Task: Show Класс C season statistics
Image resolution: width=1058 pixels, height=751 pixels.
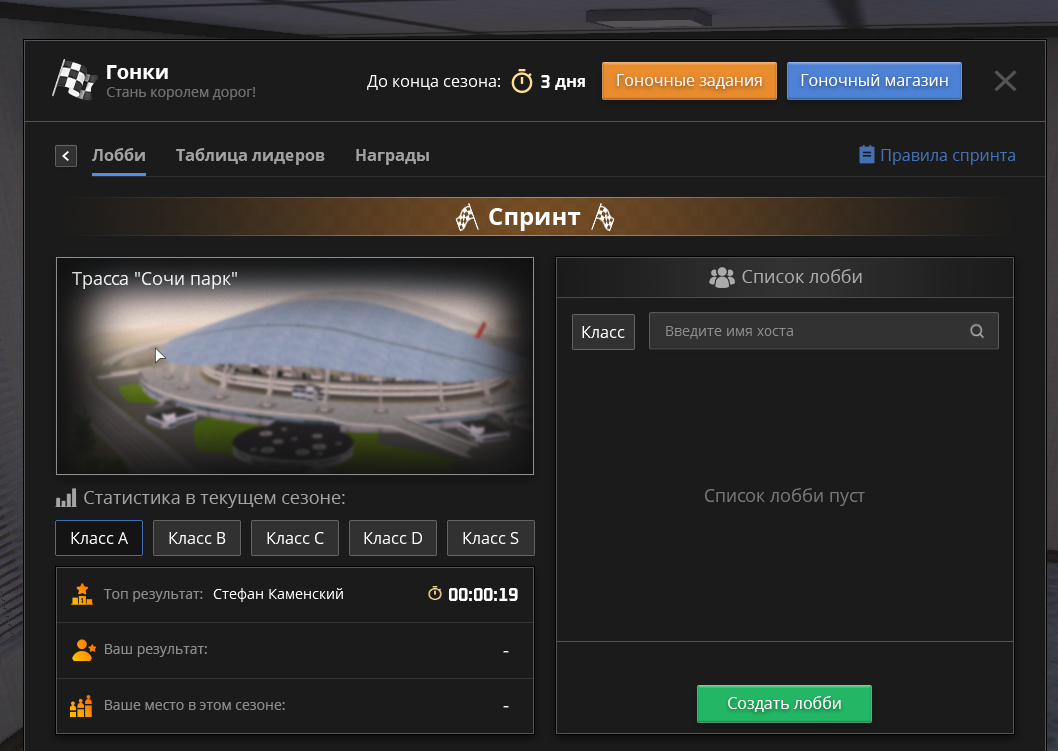Action: pos(294,538)
